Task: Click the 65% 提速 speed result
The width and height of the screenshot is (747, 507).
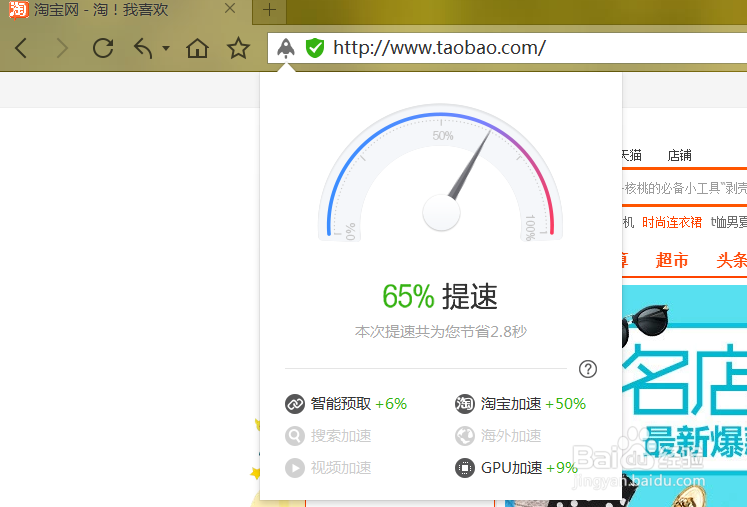Action: (x=440, y=296)
